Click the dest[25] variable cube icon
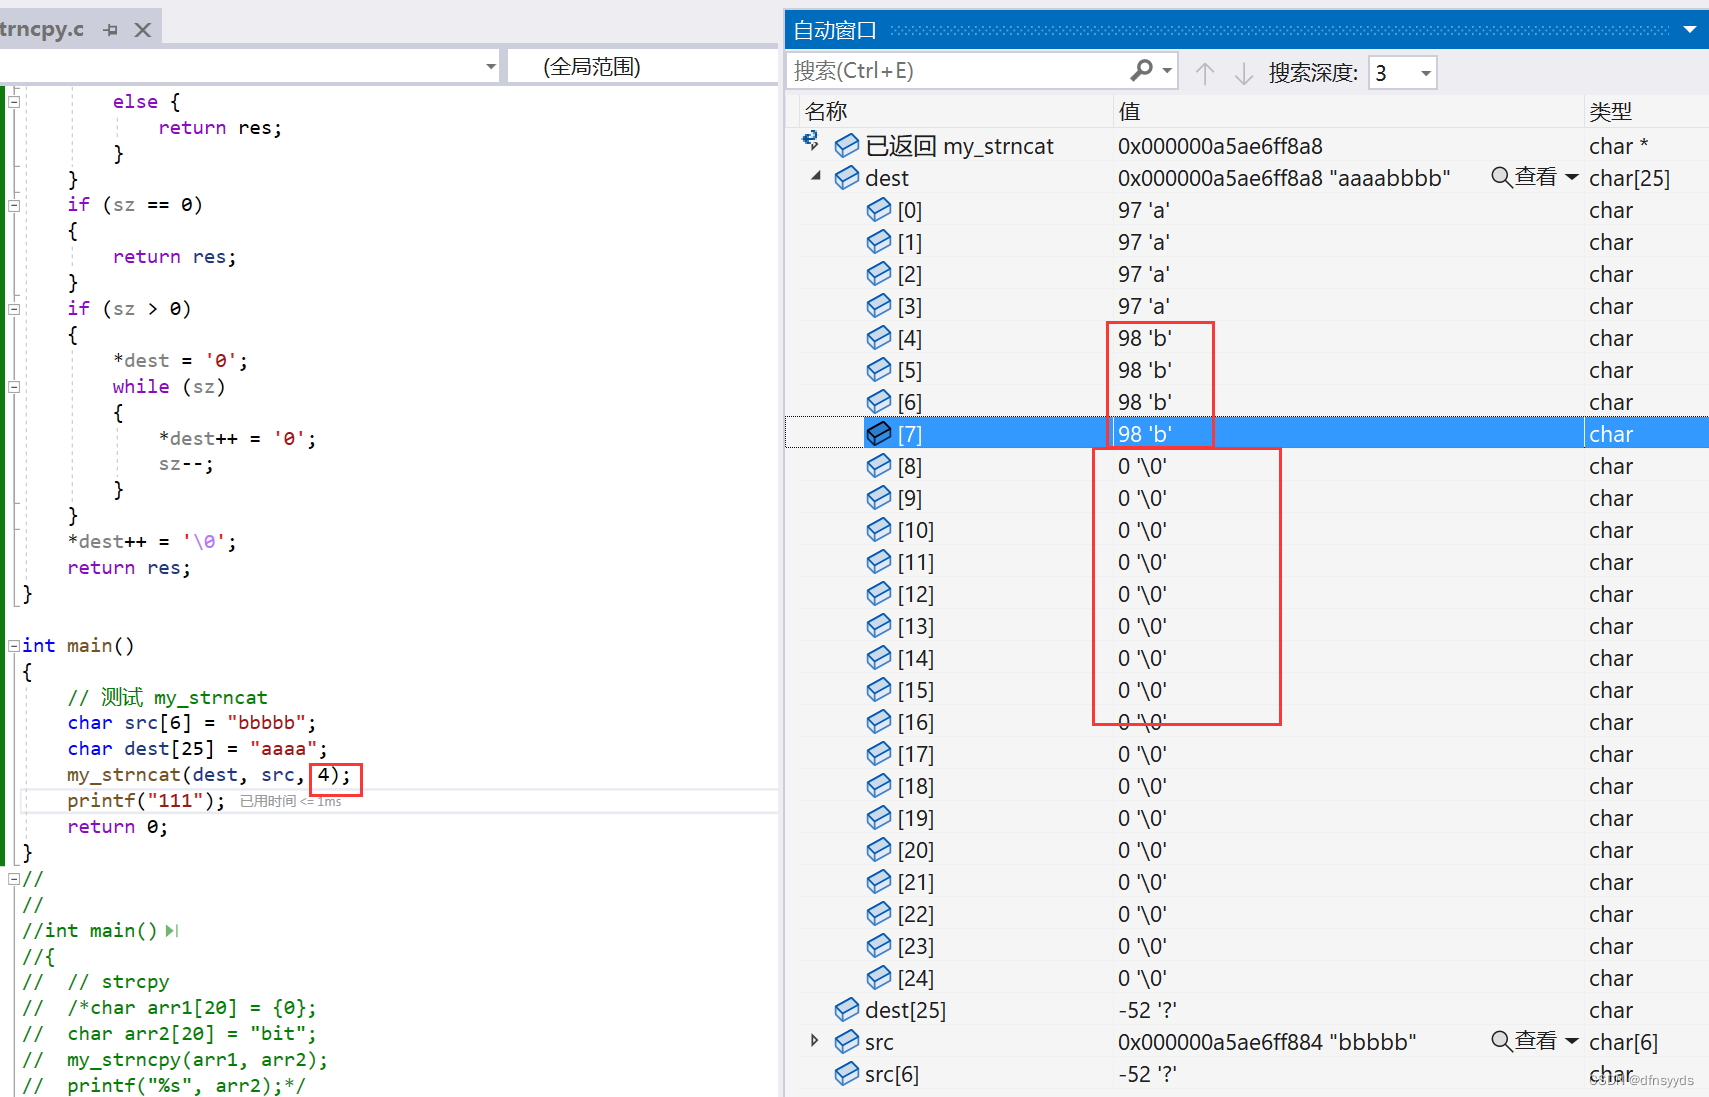Image resolution: width=1709 pixels, height=1097 pixels. tap(847, 1010)
